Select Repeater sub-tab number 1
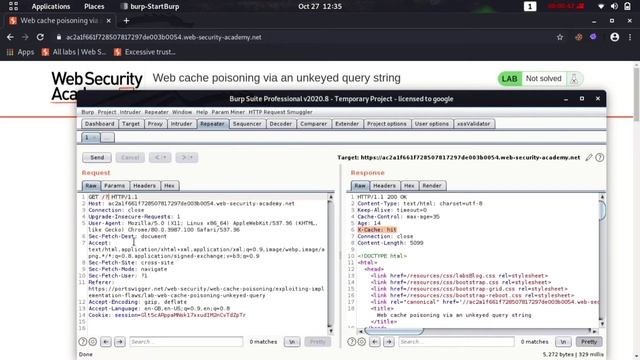Image resolution: width=640 pixels, height=360 pixels. [x=90, y=138]
